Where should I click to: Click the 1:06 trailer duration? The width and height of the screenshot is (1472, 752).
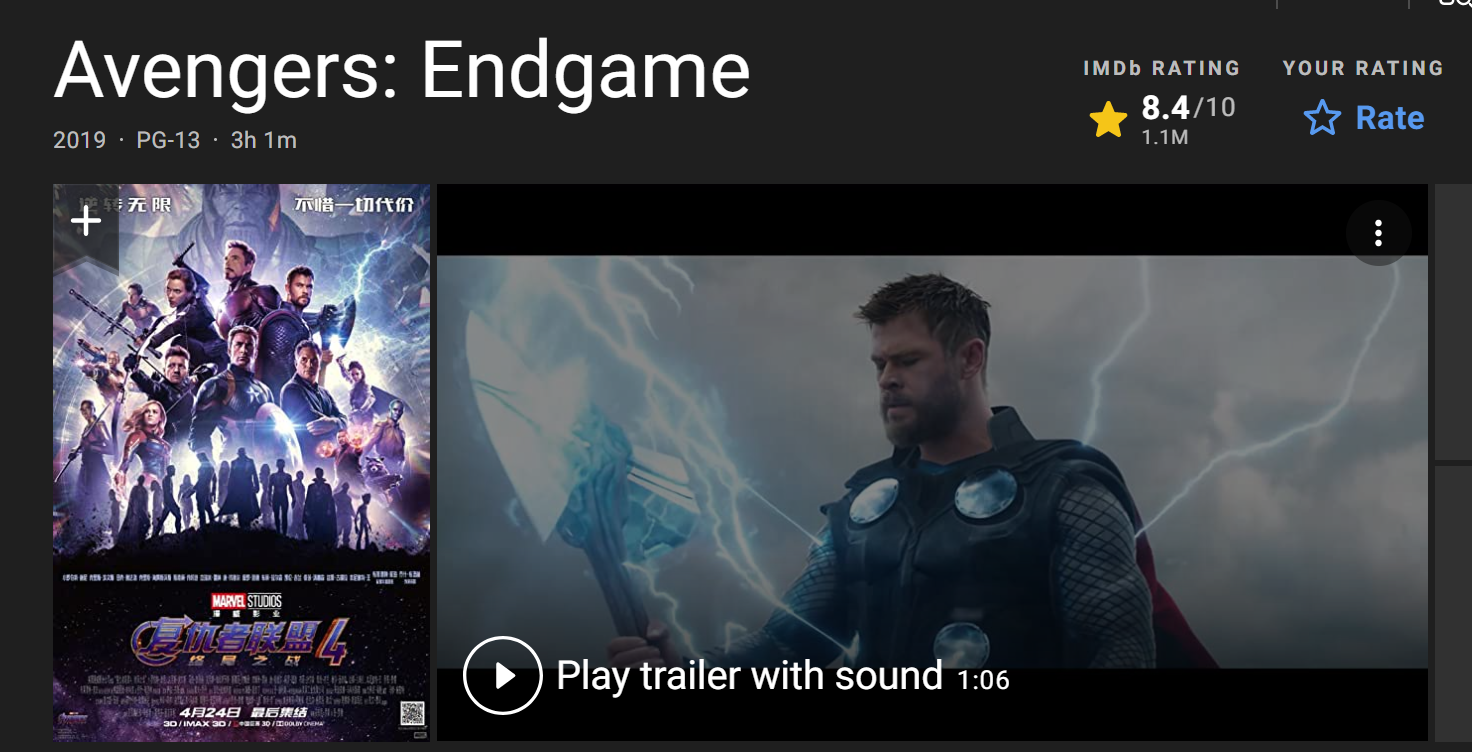pyautogui.click(x=983, y=681)
